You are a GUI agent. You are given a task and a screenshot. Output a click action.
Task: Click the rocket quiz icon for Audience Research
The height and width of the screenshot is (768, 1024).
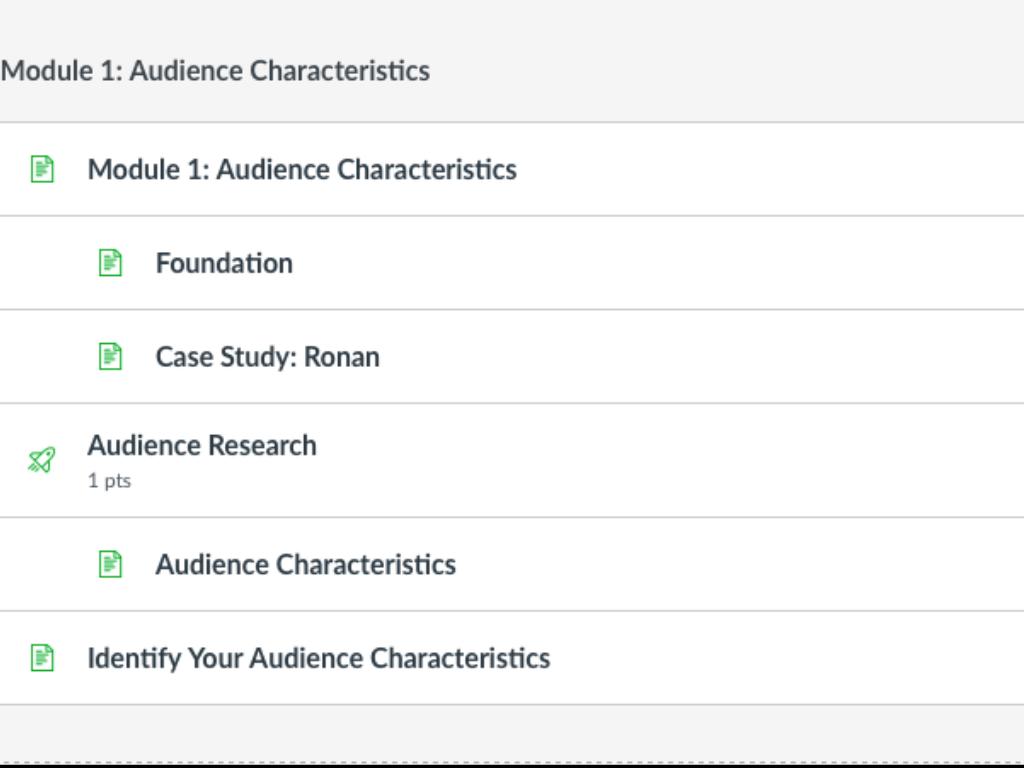[x=42, y=460]
